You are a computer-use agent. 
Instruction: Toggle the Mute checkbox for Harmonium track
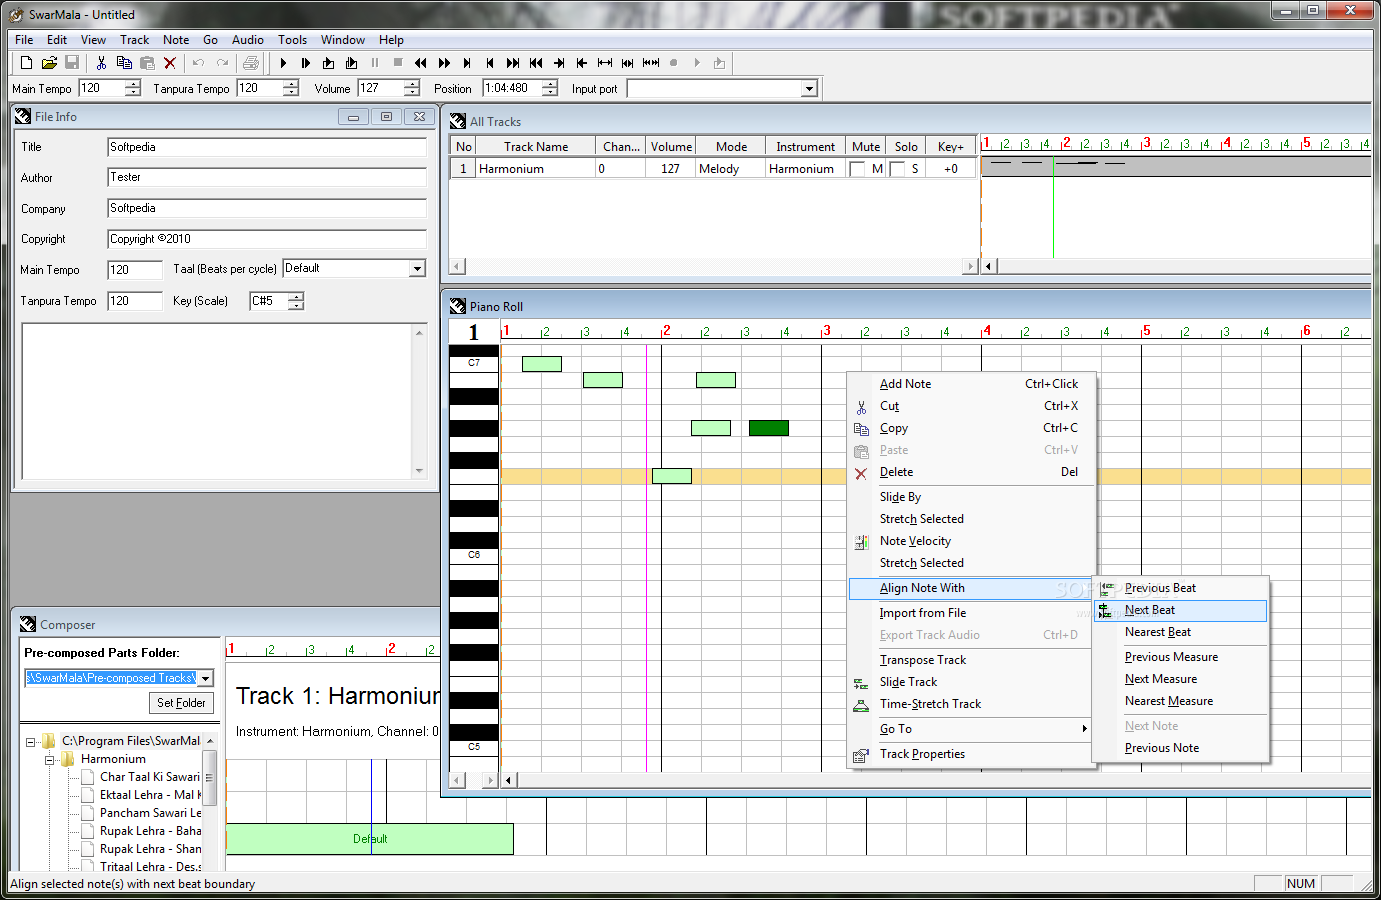pyautogui.click(x=857, y=169)
